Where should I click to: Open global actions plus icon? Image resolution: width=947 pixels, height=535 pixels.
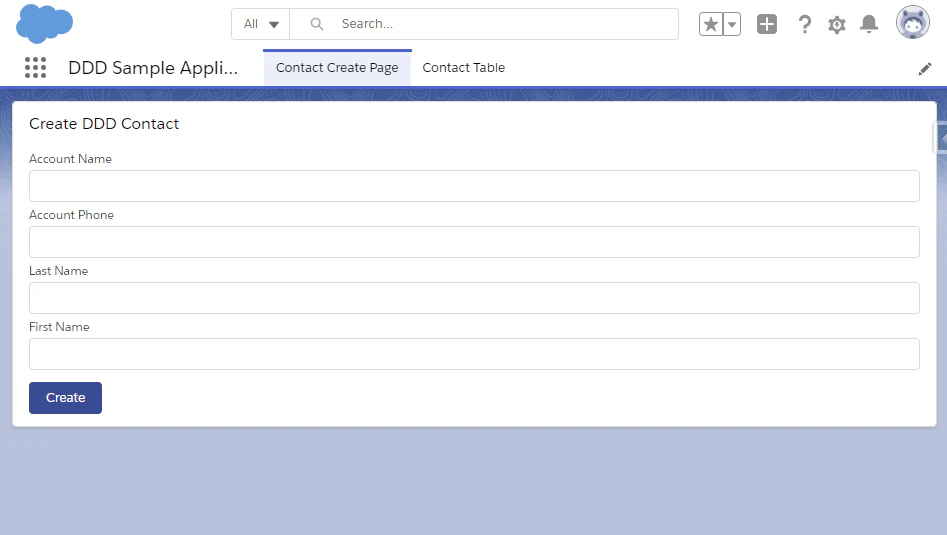(767, 24)
